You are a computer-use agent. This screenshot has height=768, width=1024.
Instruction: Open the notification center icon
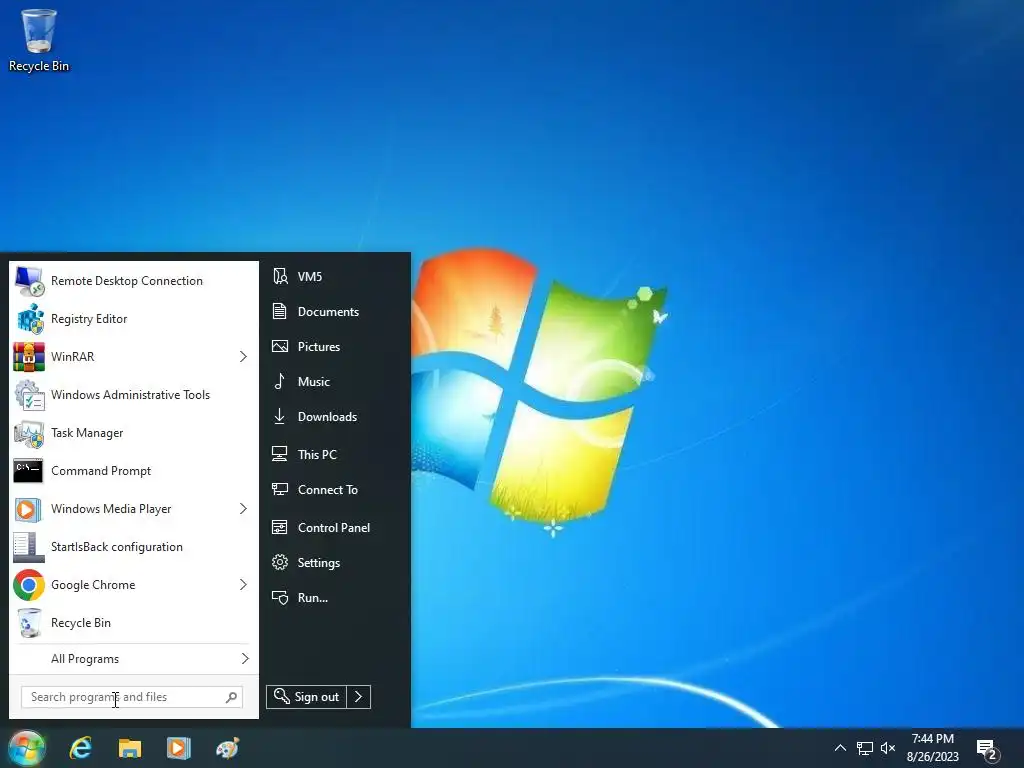point(987,750)
